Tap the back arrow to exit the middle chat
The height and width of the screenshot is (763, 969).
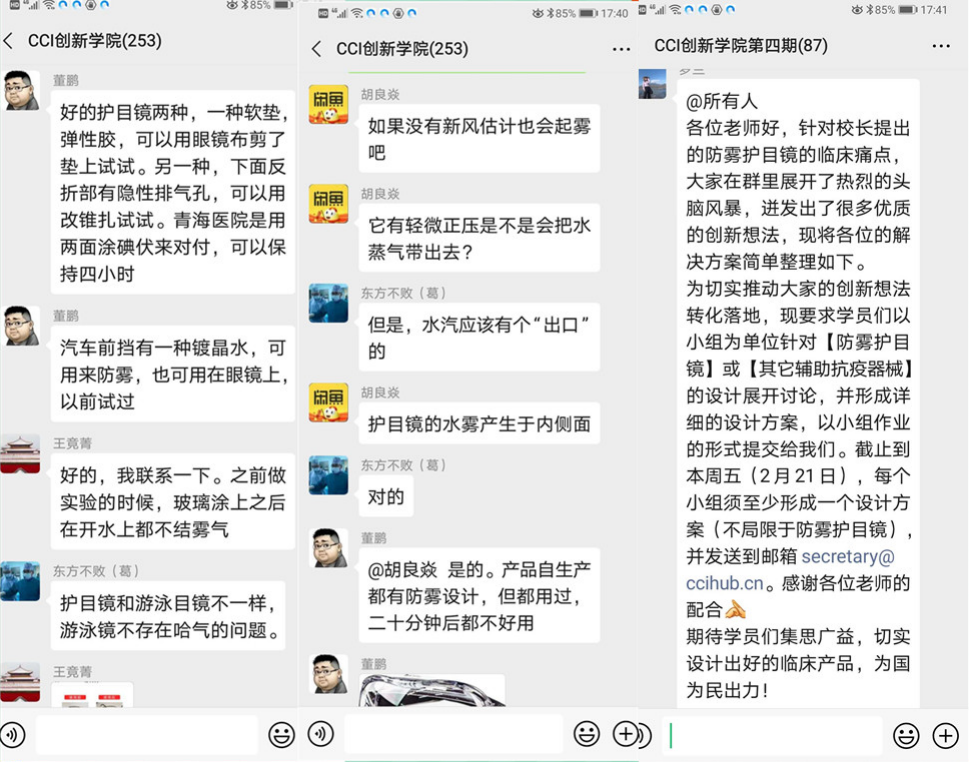point(316,48)
